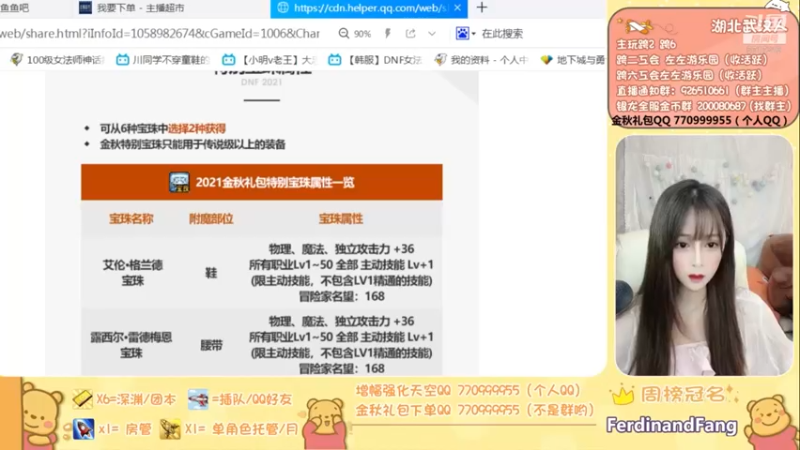Click the gift pack icon in orange banner

[179, 182]
